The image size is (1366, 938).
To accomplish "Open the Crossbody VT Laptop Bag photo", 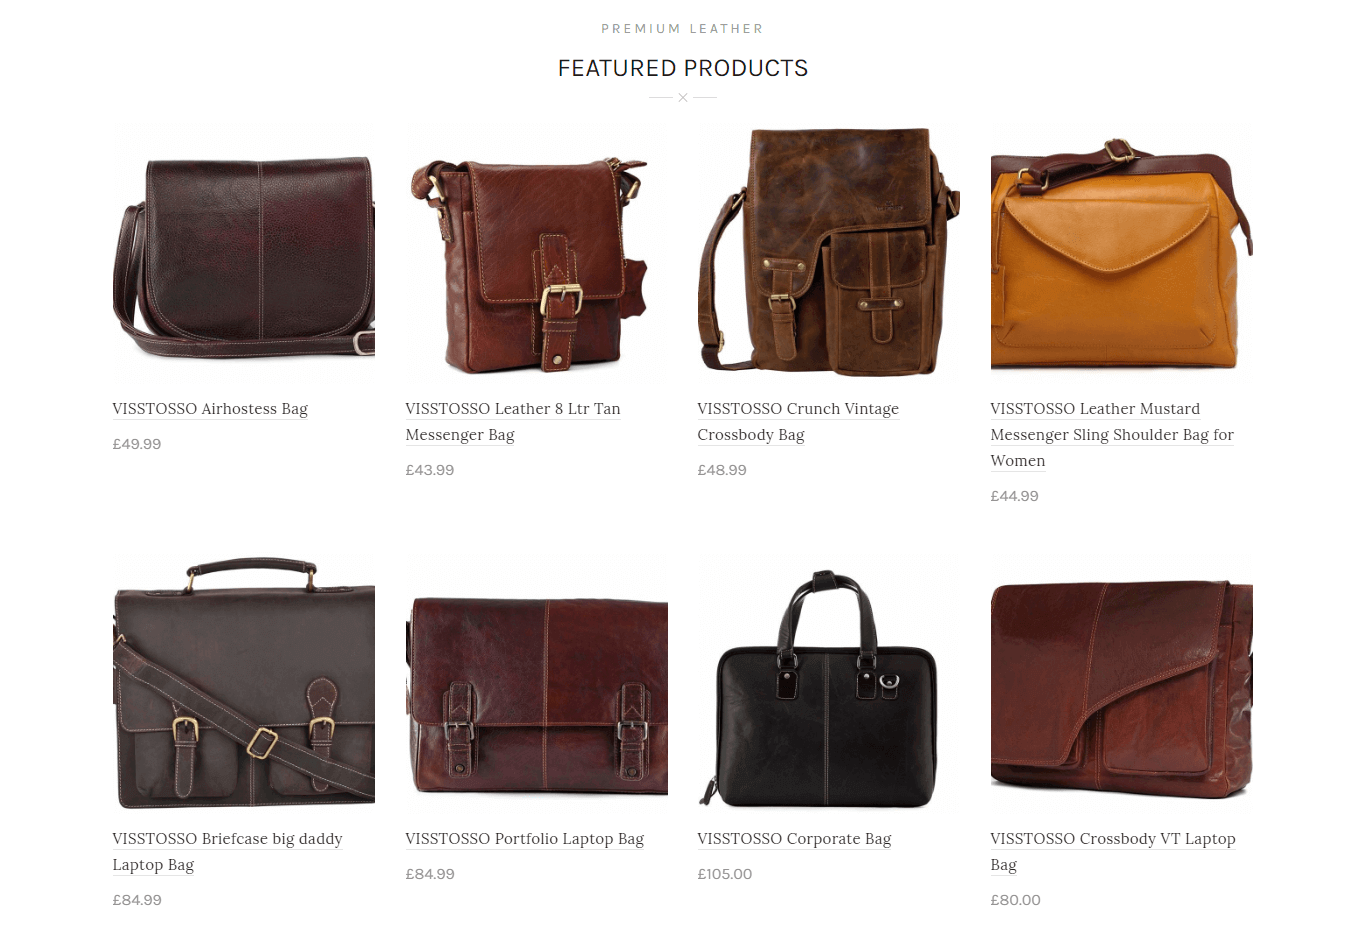I will (1122, 684).
